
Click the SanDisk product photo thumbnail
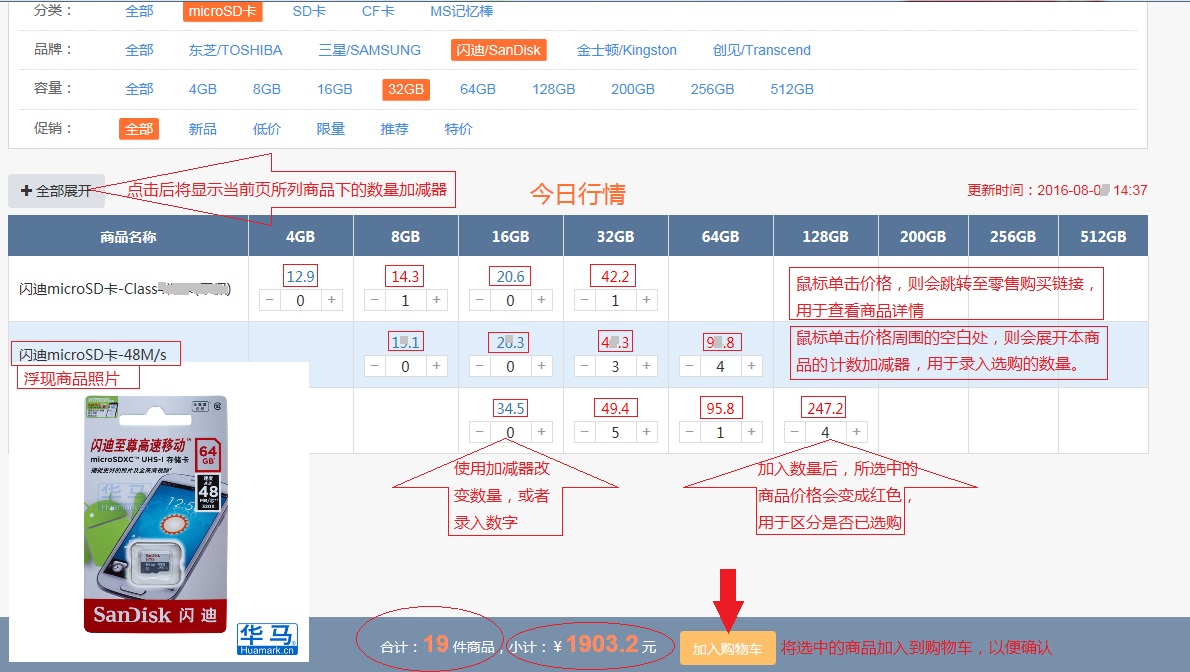pos(156,514)
